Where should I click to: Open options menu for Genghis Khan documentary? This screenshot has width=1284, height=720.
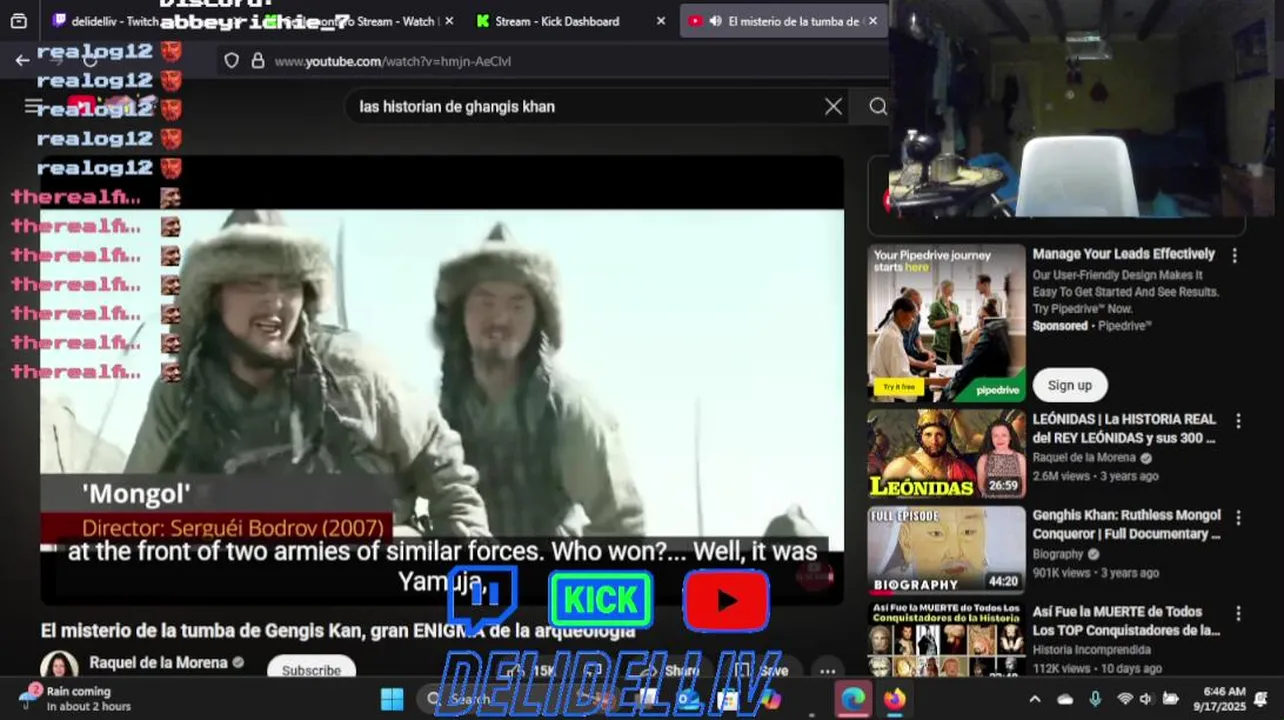tap(1238, 518)
